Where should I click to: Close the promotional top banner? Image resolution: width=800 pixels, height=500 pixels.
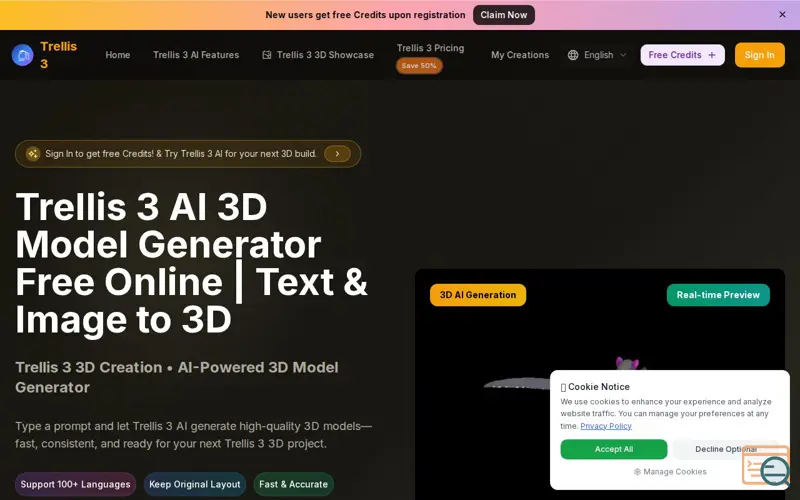click(782, 15)
